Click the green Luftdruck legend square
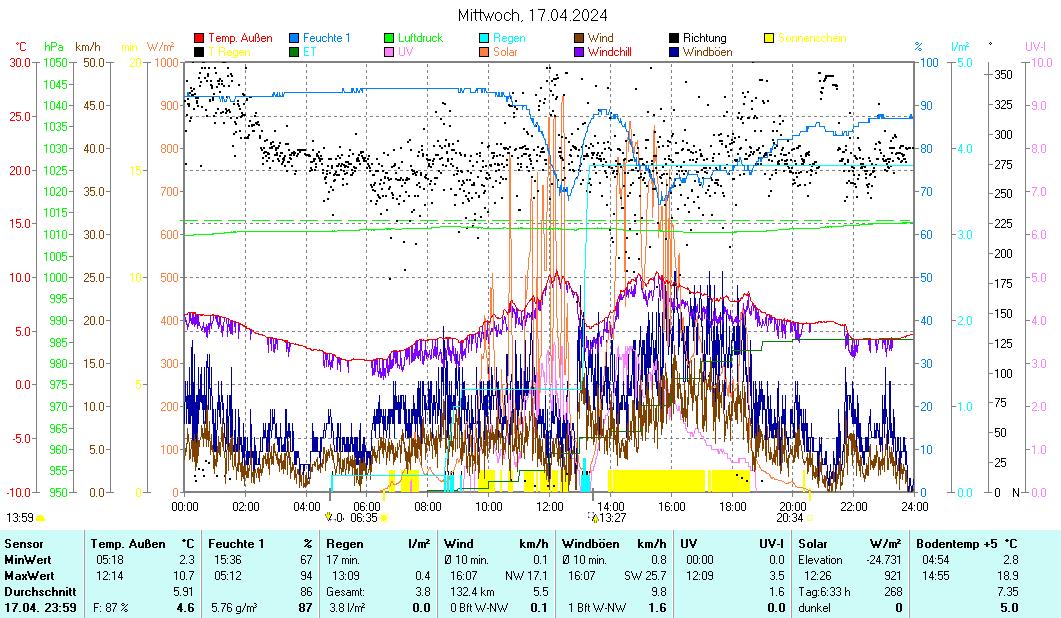The image size is (1061, 618). point(390,38)
